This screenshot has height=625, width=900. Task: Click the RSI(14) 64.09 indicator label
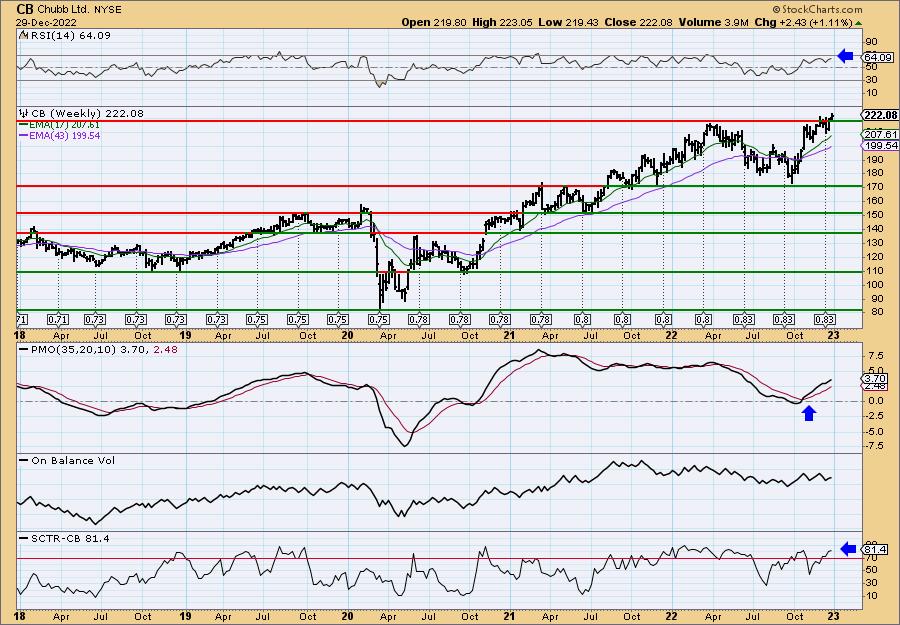pos(70,36)
